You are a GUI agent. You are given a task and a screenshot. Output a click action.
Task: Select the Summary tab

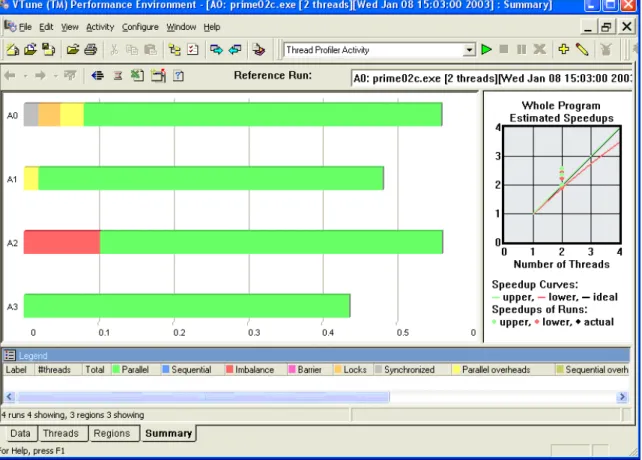[169, 433]
